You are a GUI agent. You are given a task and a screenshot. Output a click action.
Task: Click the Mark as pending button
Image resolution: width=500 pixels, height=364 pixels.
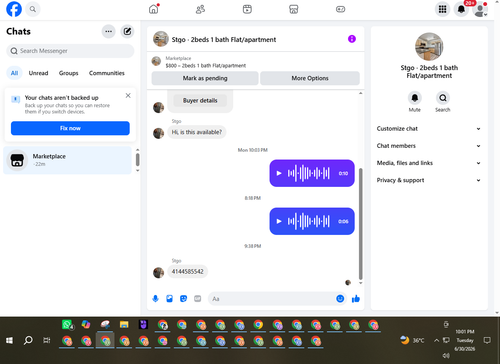coord(205,78)
